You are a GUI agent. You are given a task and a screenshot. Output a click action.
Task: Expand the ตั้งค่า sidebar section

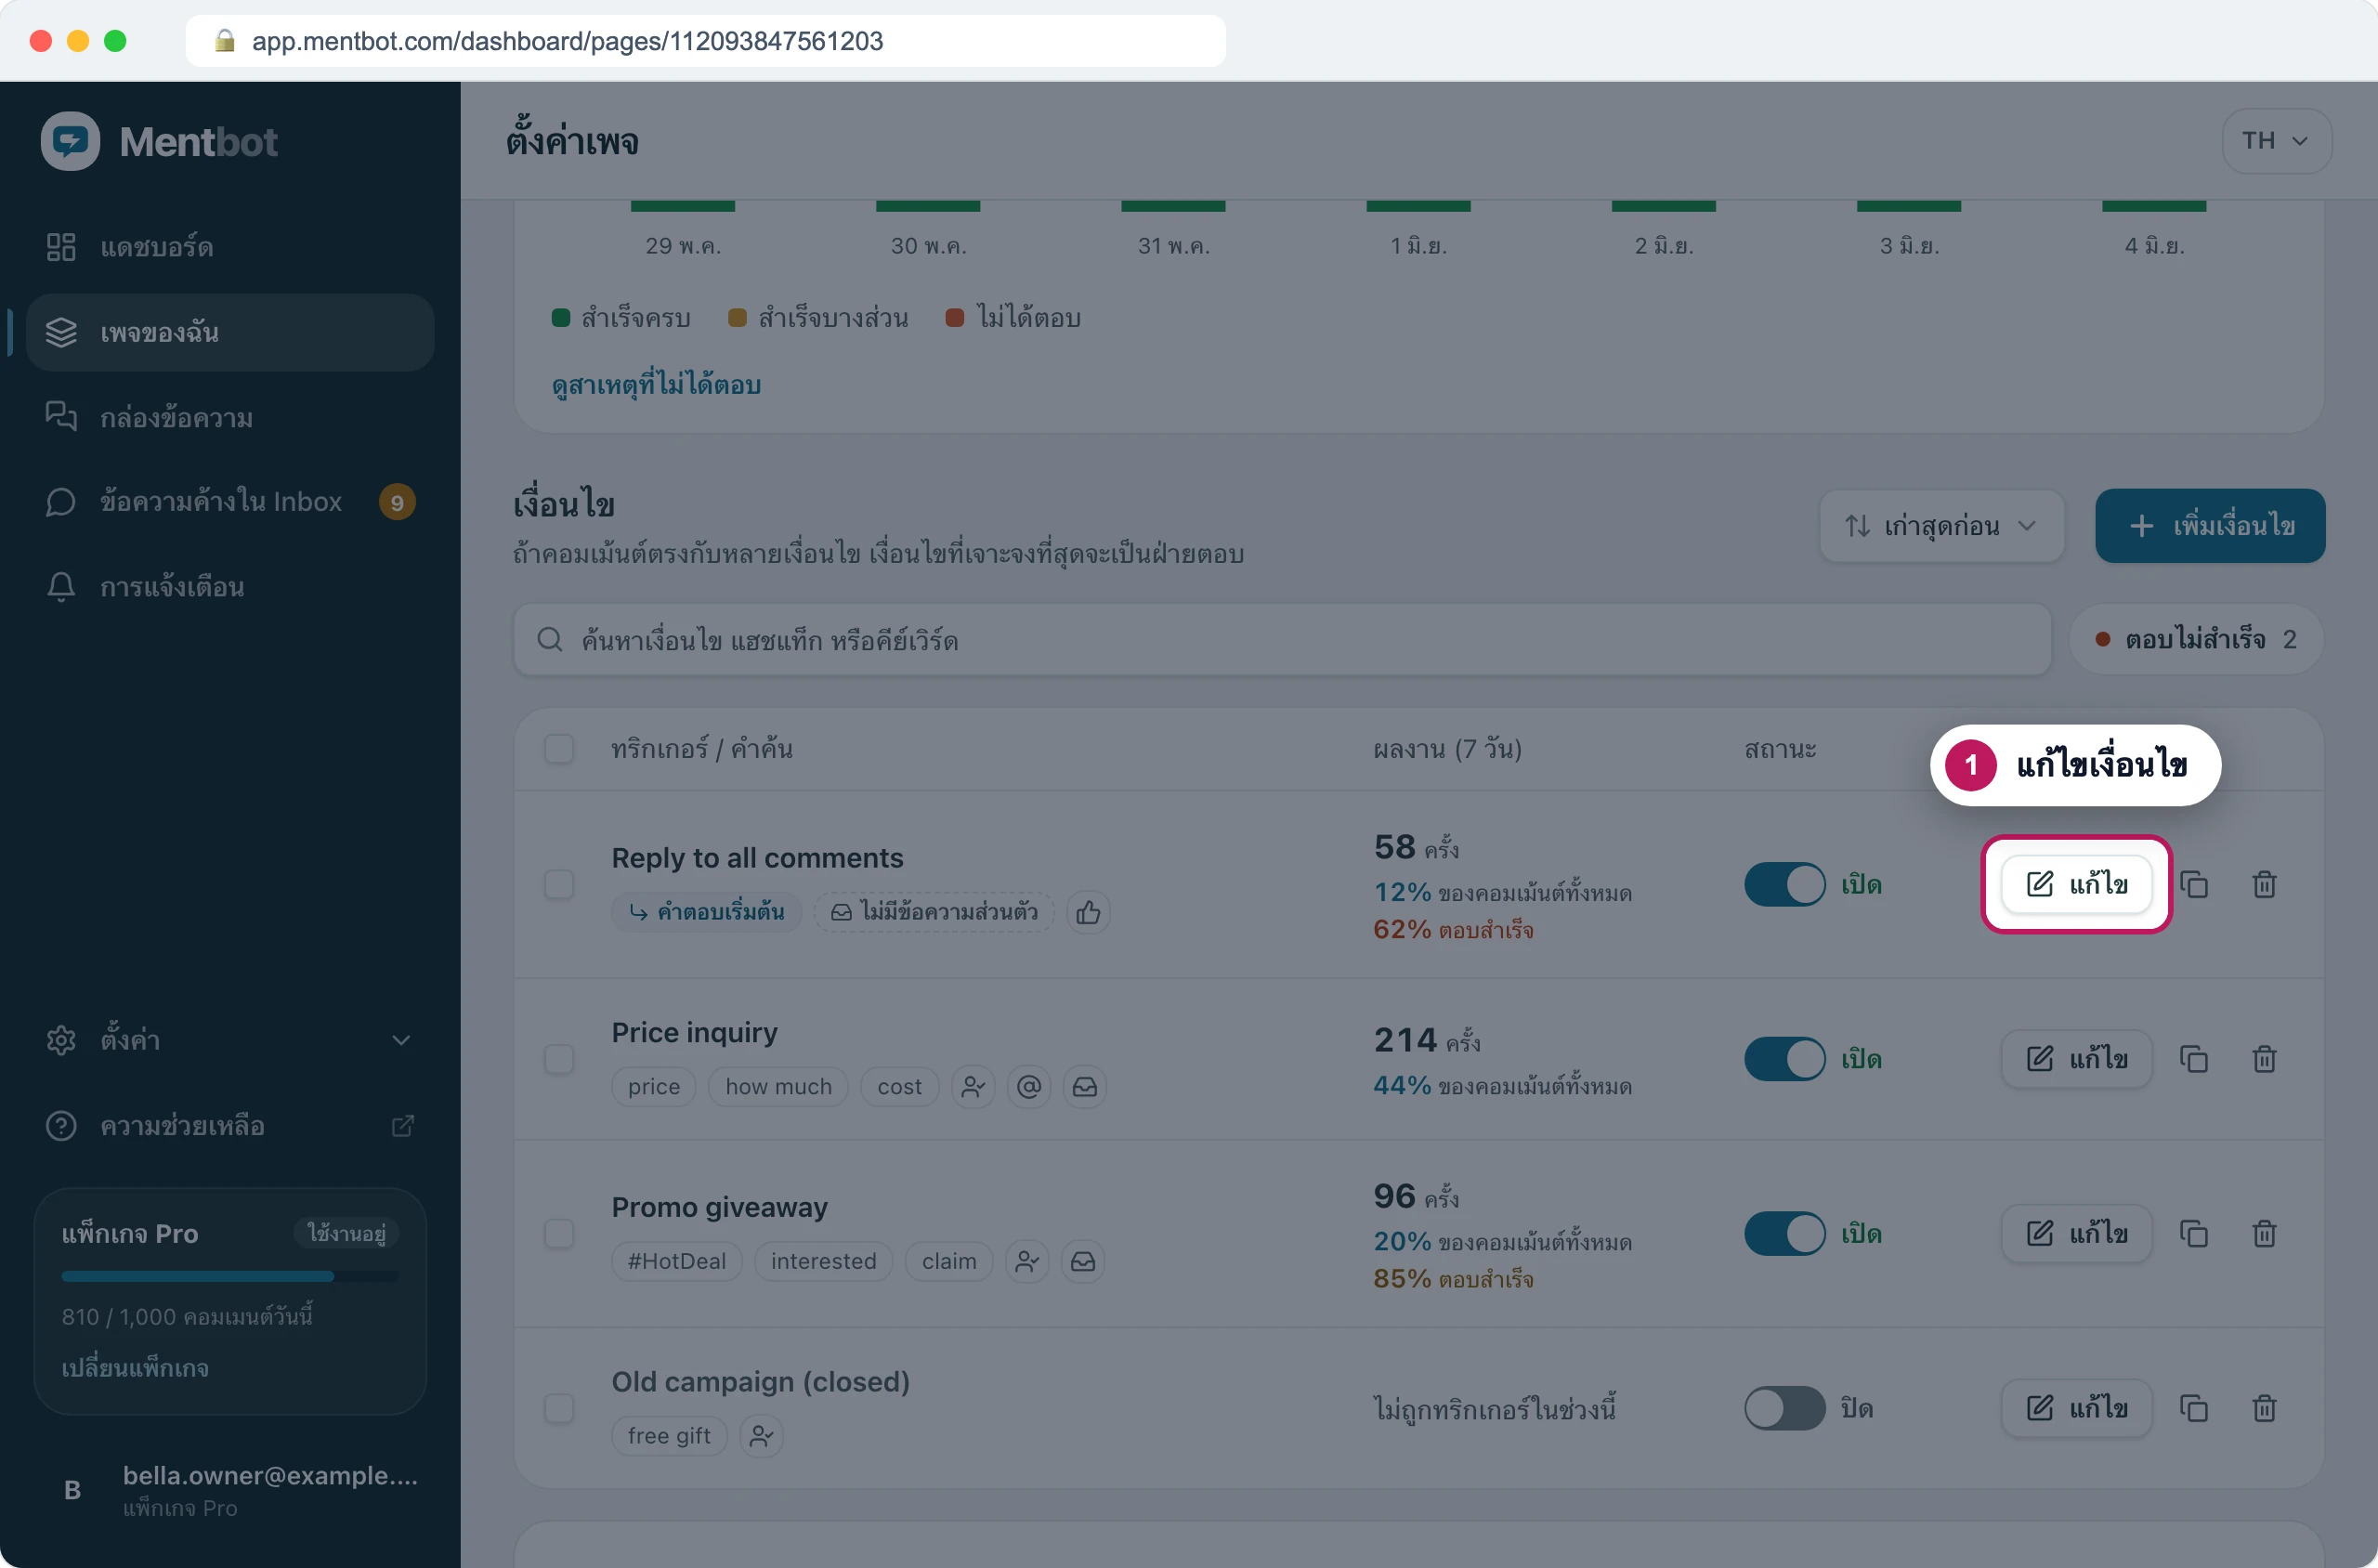(230, 1040)
